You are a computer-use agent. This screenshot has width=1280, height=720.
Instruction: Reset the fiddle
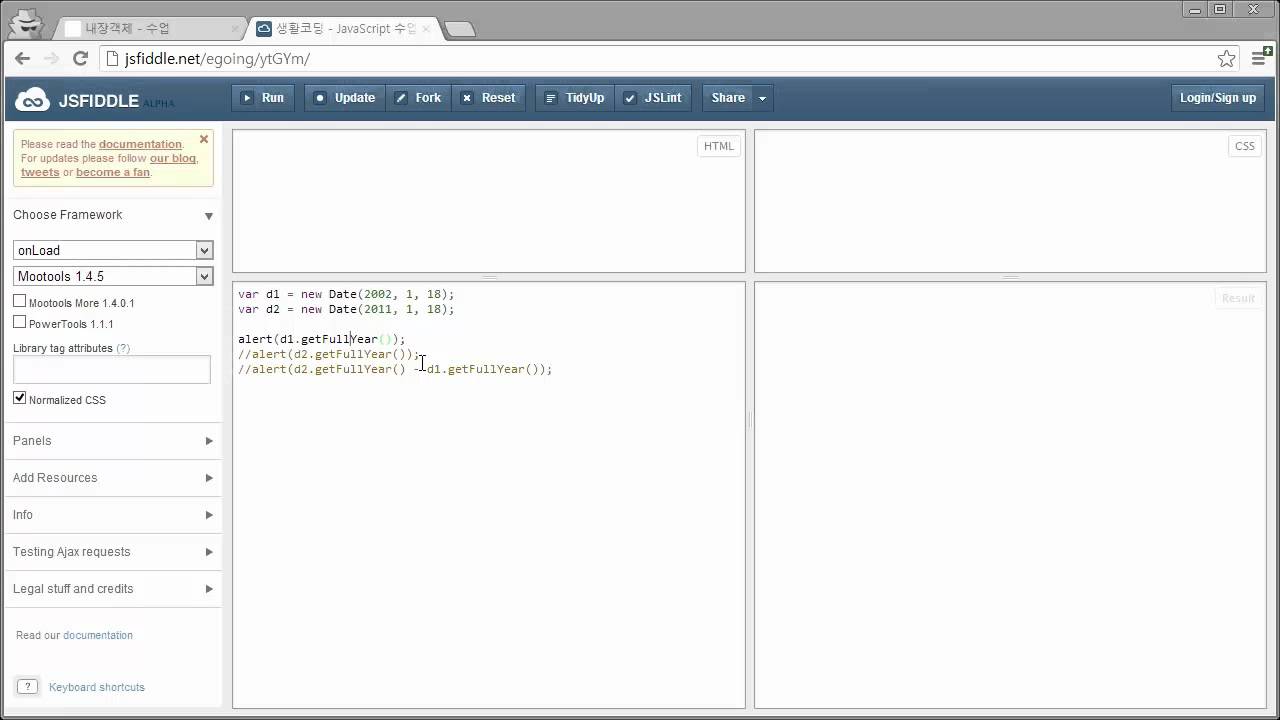point(488,98)
